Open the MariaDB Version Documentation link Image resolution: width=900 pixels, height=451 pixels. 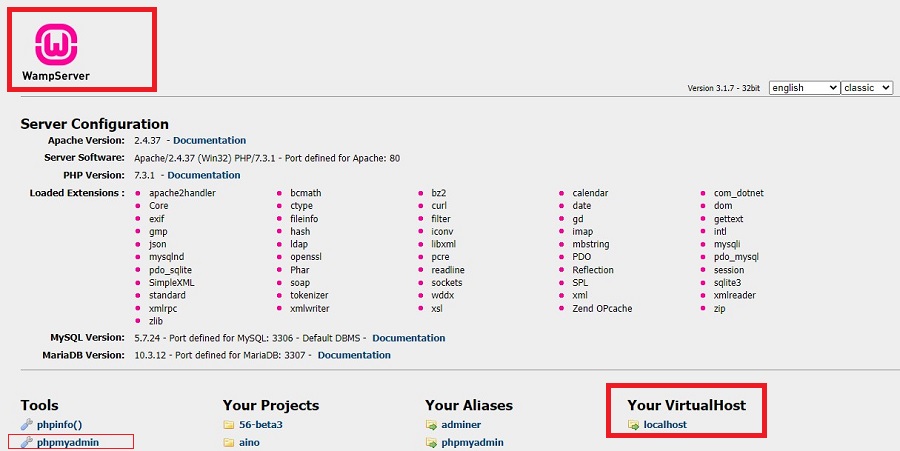[354, 355]
